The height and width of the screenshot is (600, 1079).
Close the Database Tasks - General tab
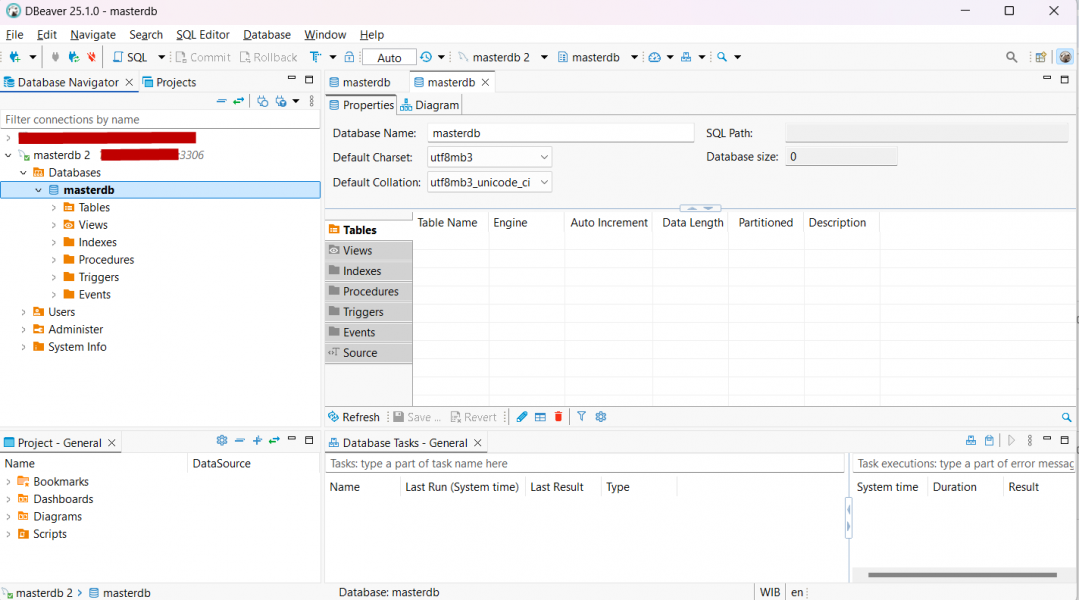[478, 443]
